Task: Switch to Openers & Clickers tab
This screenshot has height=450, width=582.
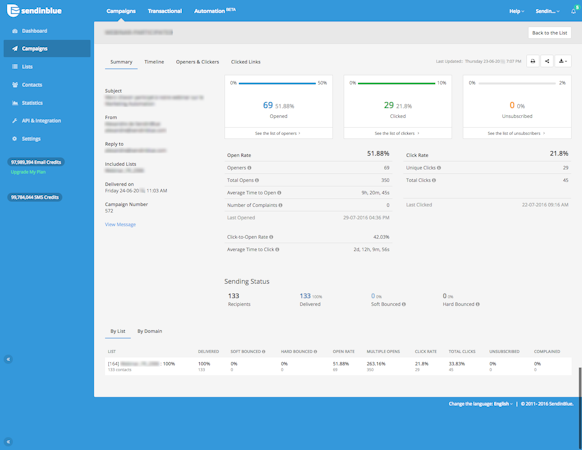Action: (197, 62)
